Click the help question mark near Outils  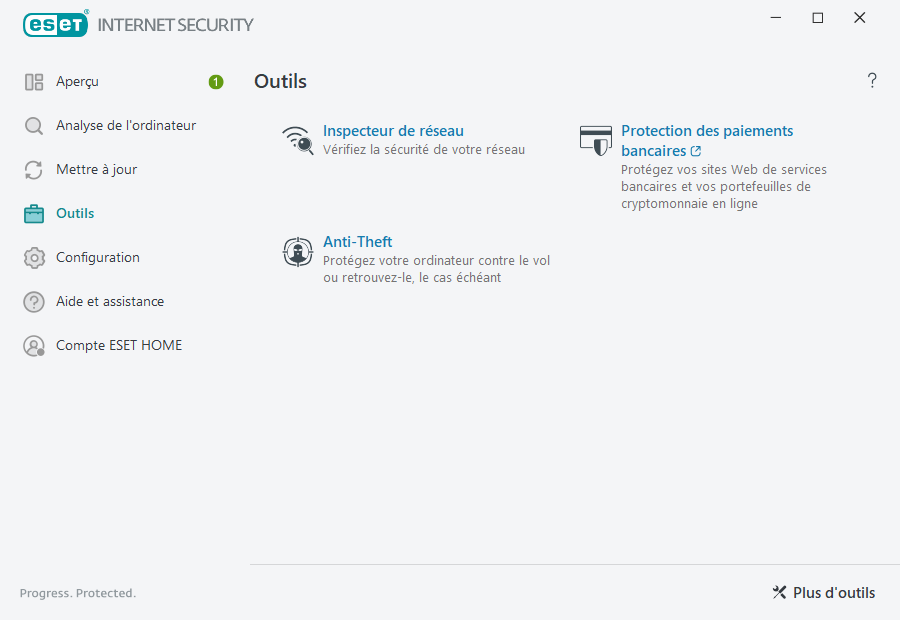point(871,80)
